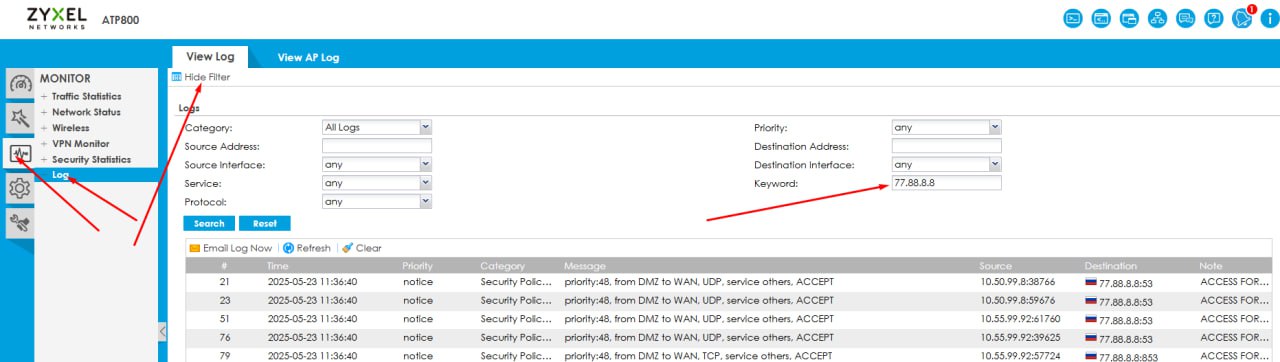1280x362 pixels.
Task: Open Quick Setup wizard wand icon
Action: 20,118
